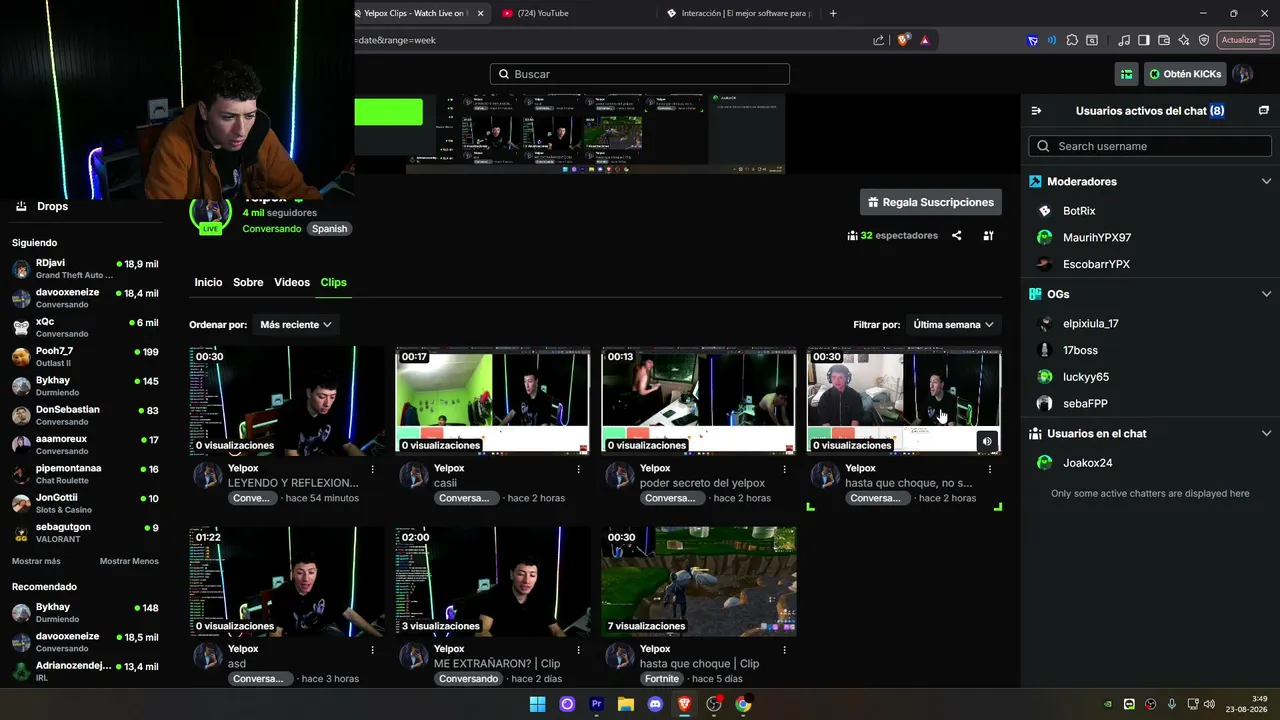
Task: Click the share icon next to espectadores
Action: [x=956, y=236]
